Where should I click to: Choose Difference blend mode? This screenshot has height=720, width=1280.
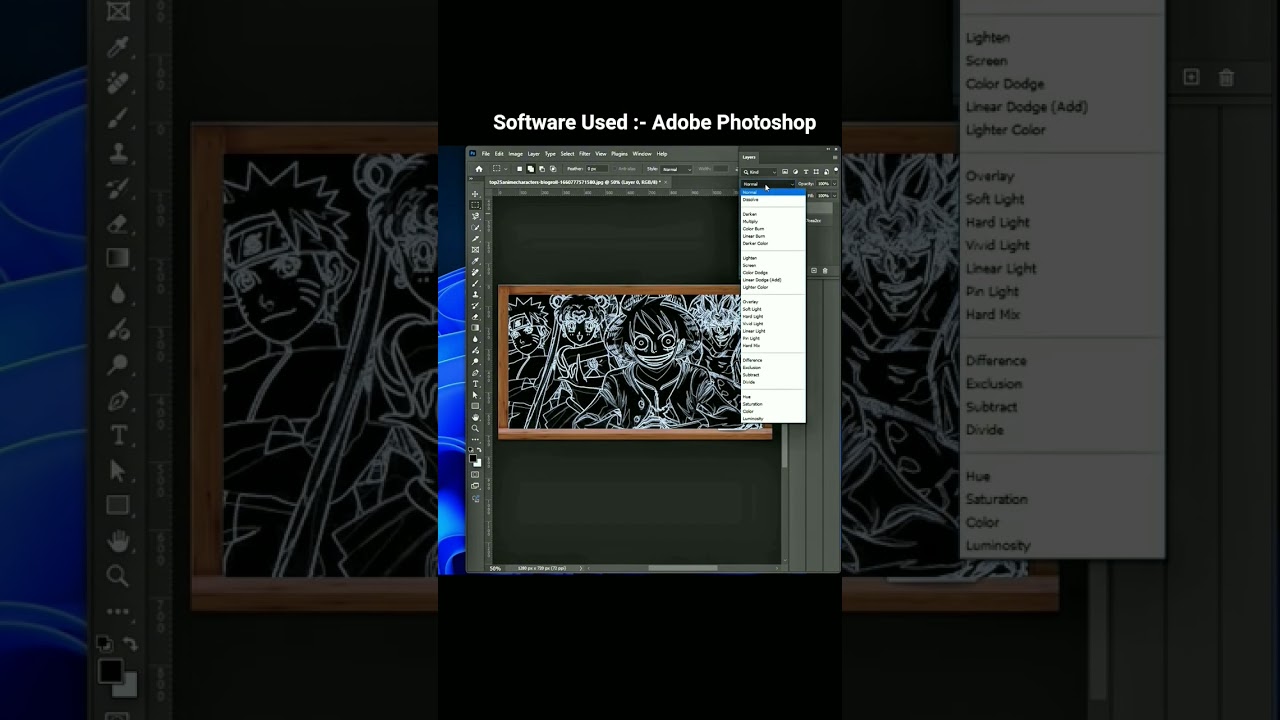coord(753,360)
